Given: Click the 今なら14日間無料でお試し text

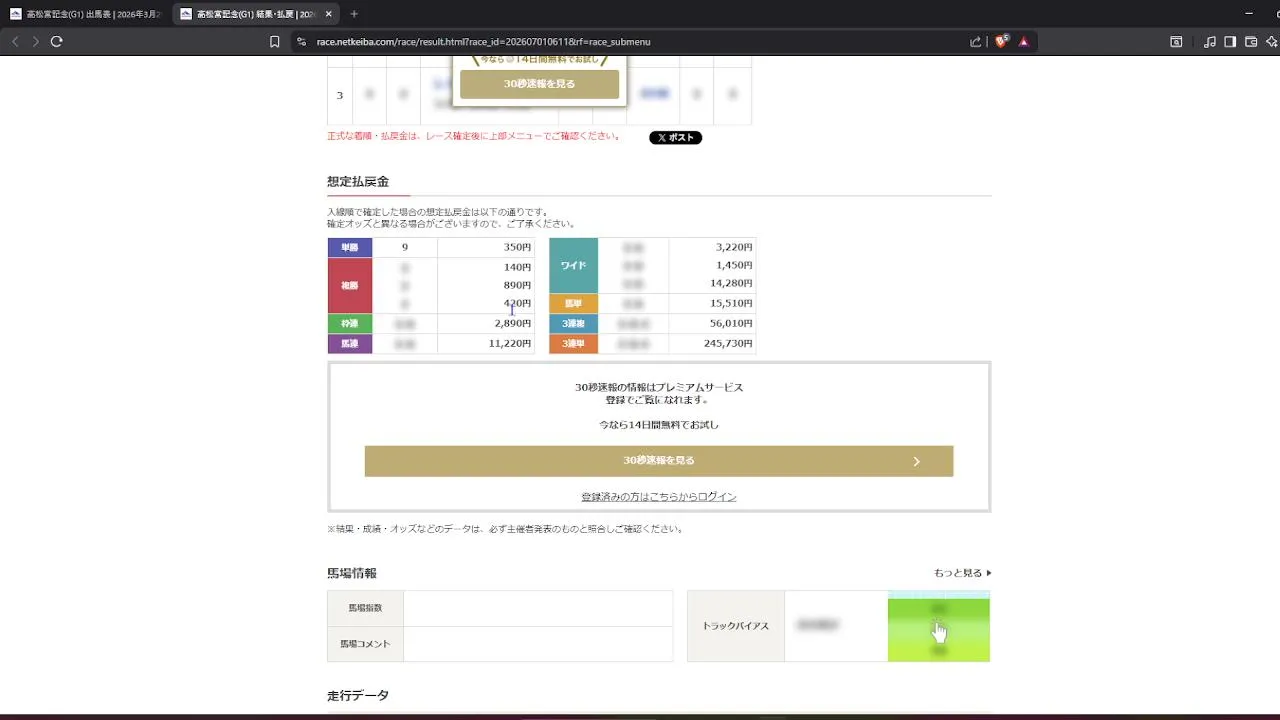Looking at the screenshot, I should point(659,425).
